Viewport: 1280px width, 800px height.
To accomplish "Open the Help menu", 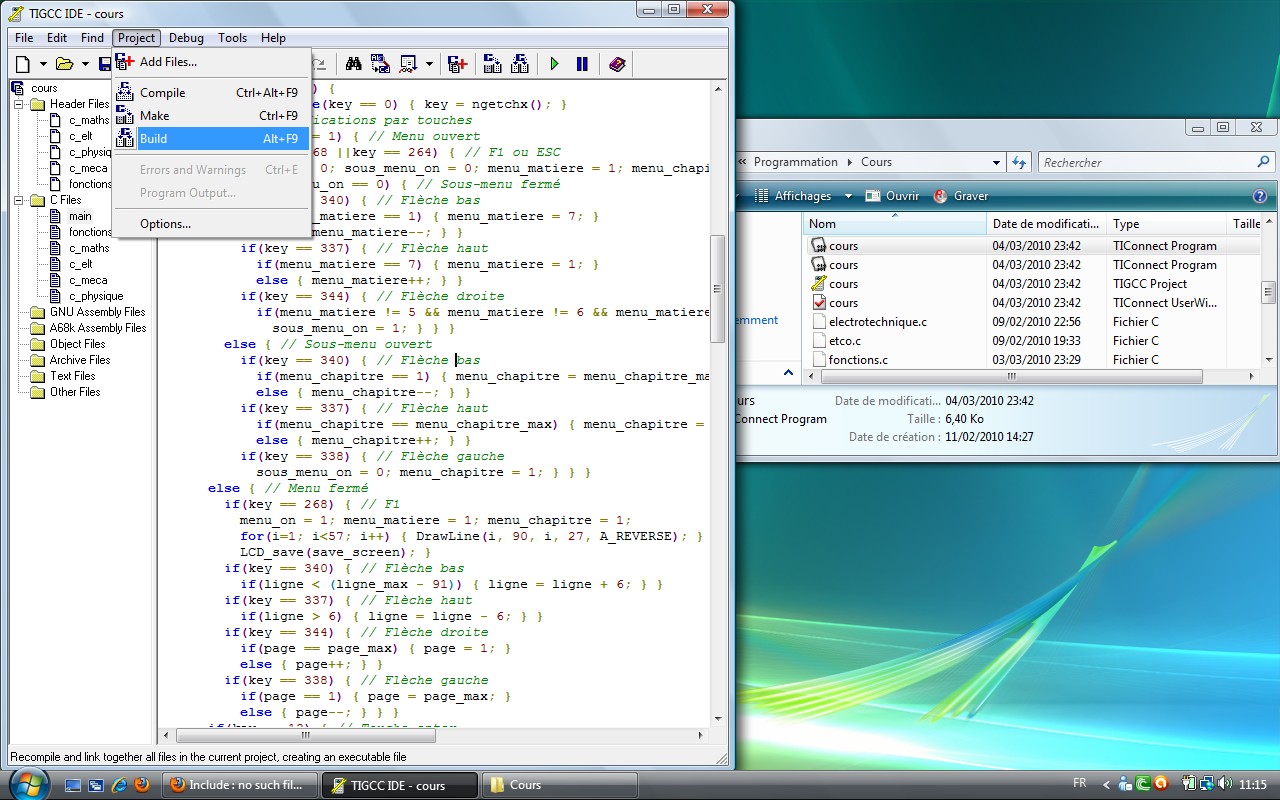I will [273, 38].
